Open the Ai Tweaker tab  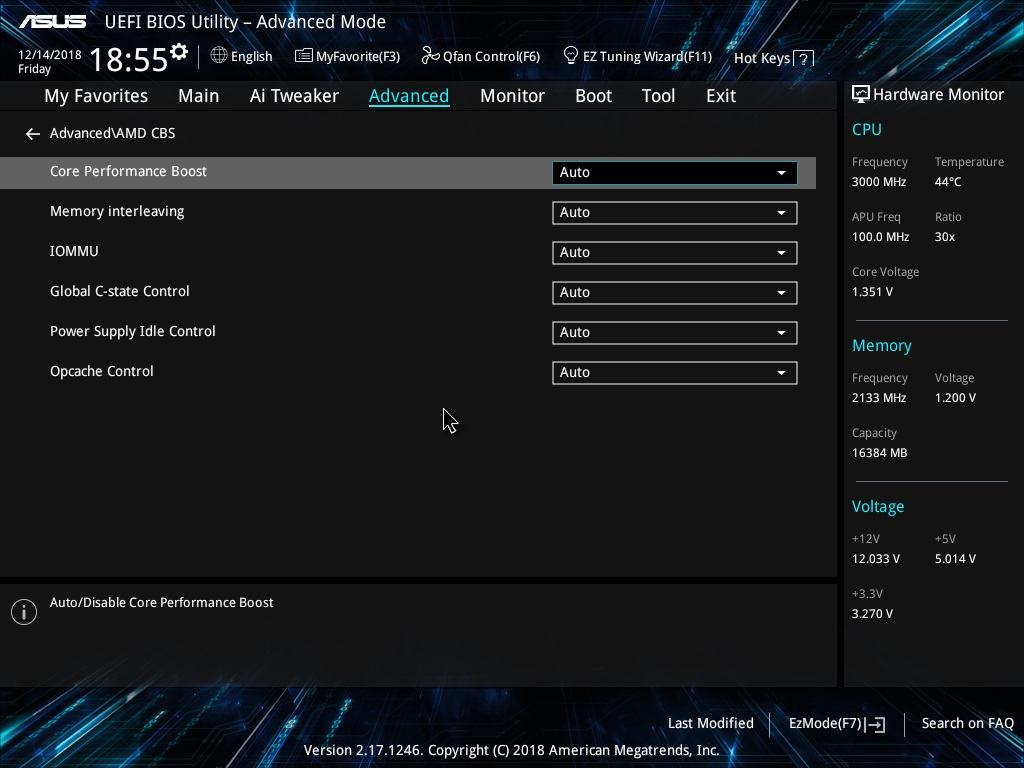[x=294, y=96]
